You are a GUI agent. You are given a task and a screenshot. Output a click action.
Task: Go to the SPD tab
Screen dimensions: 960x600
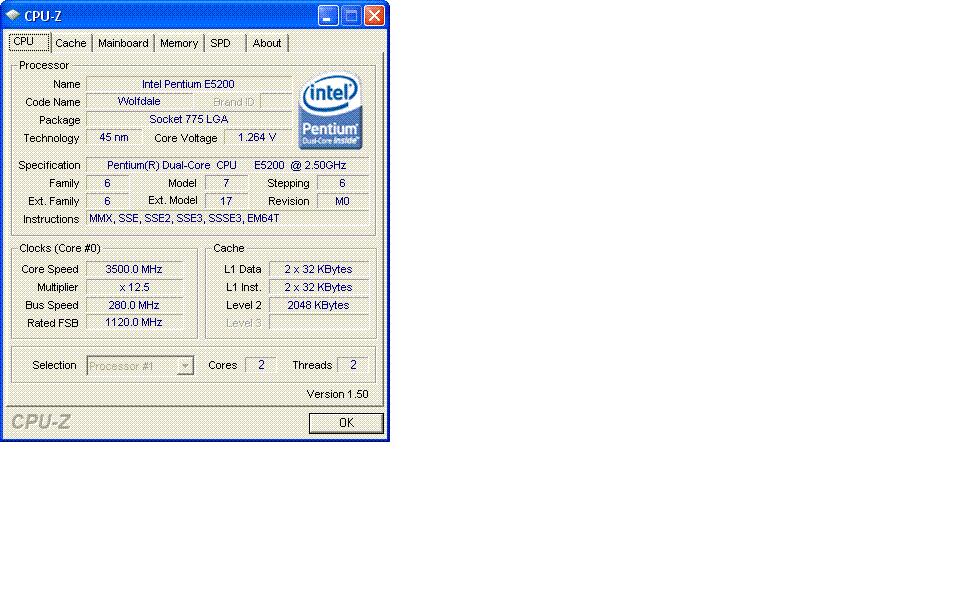(220, 43)
